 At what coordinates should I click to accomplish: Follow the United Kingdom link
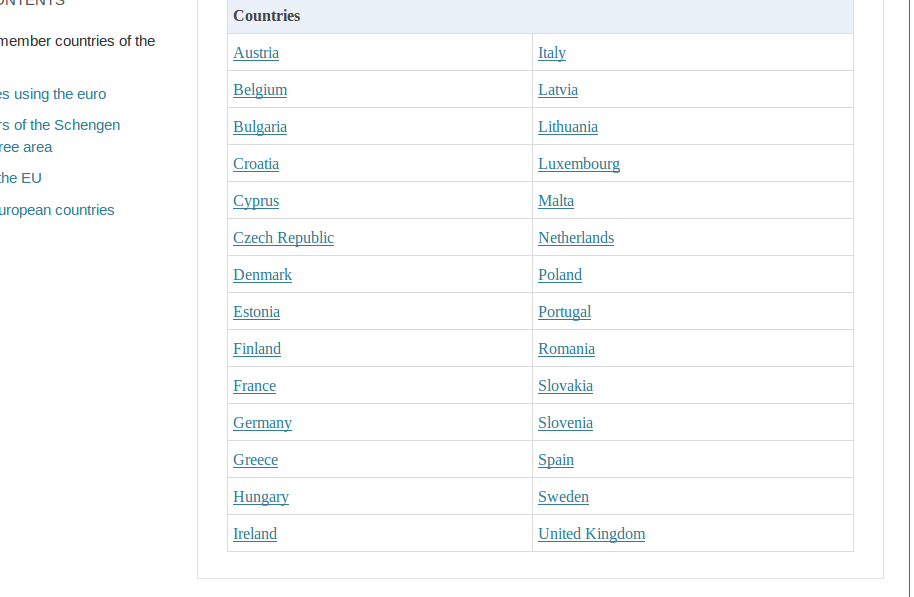(x=591, y=534)
